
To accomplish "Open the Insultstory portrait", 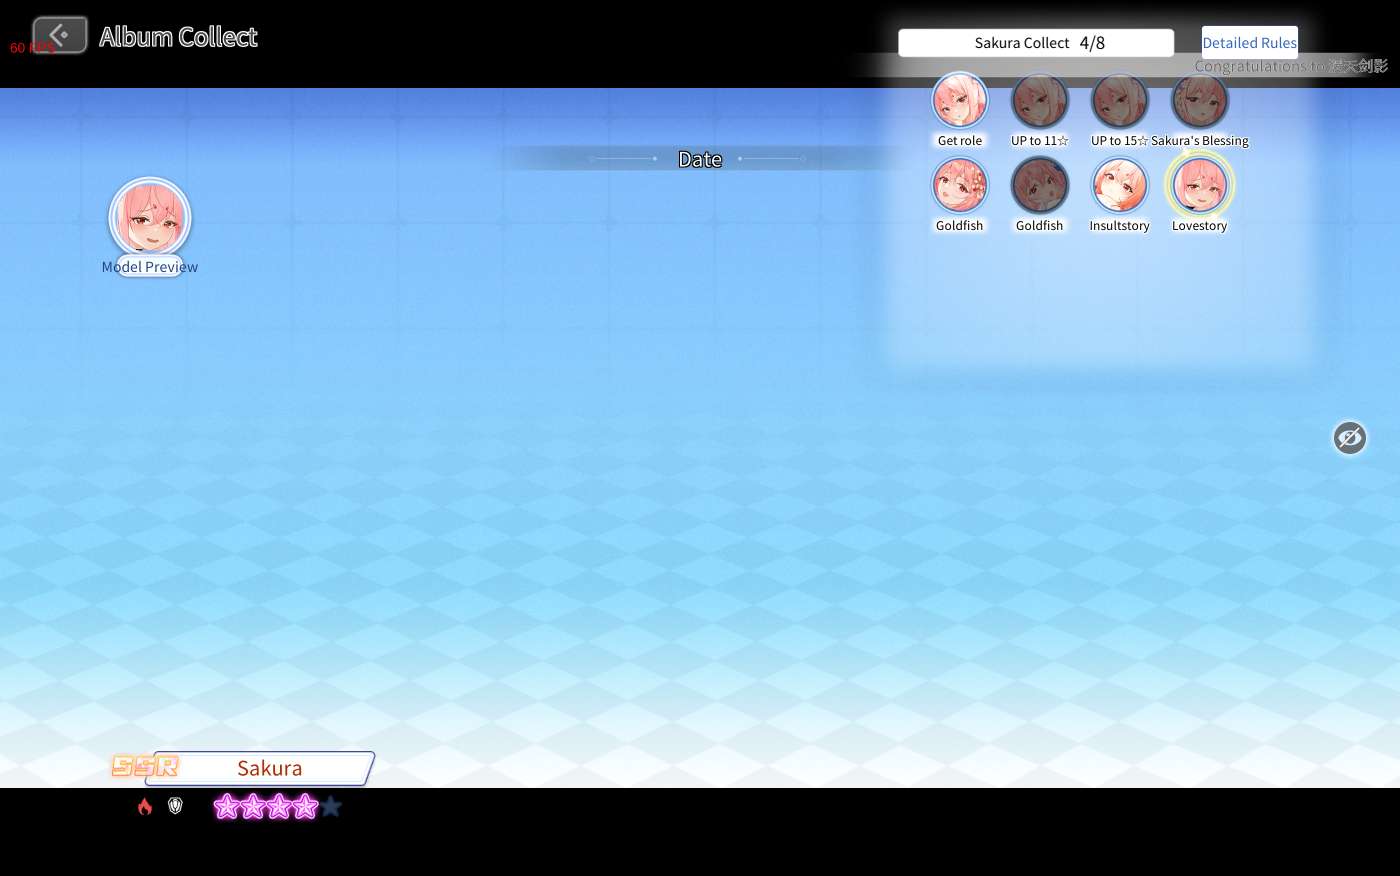I will click(x=1120, y=186).
